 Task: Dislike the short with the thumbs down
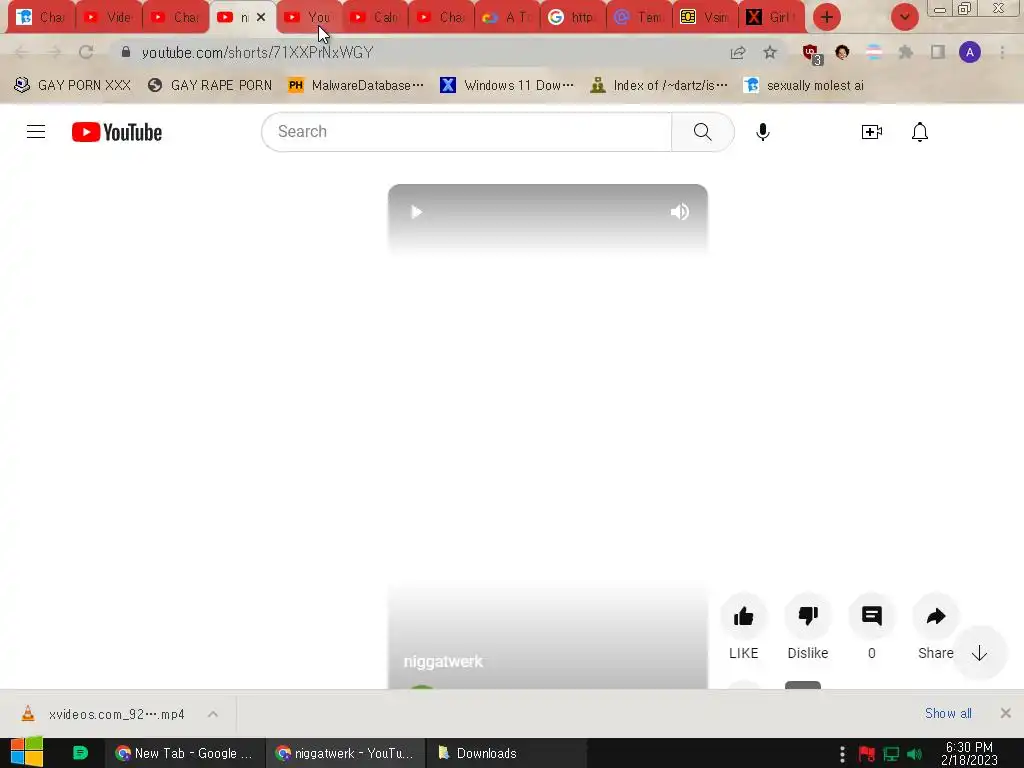pos(808,616)
